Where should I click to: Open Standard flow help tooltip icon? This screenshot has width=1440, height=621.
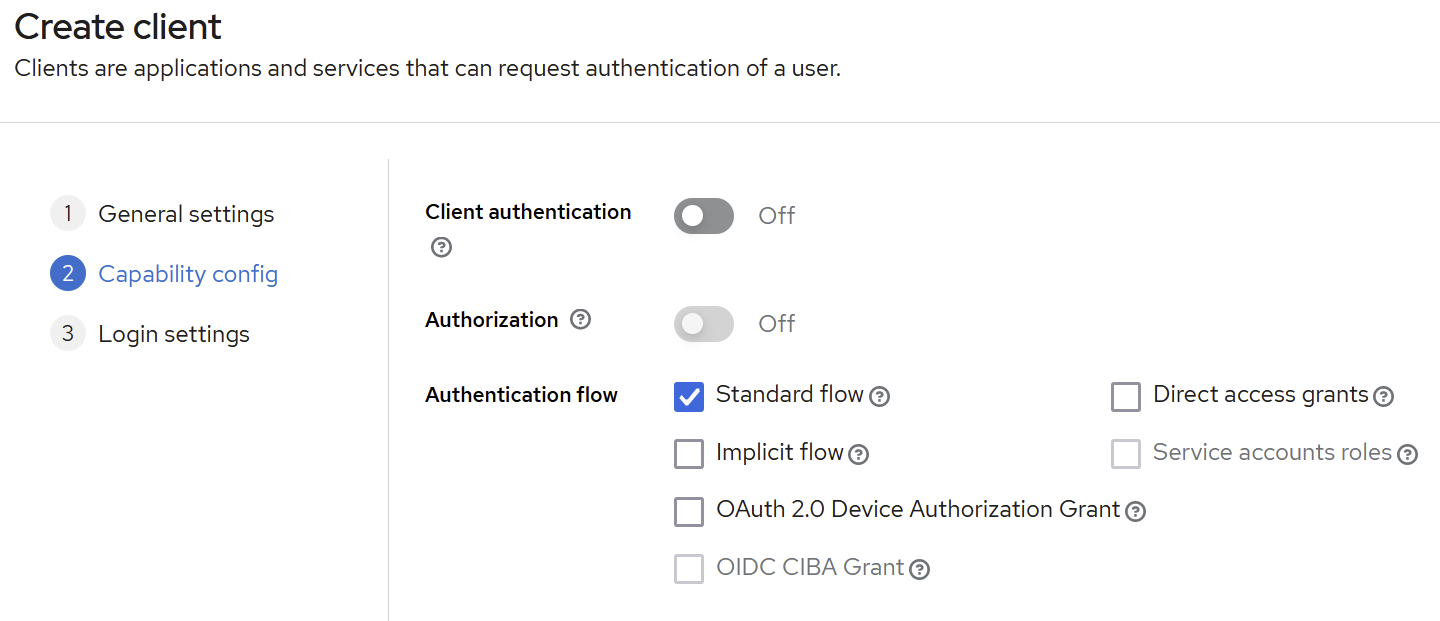click(x=880, y=397)
